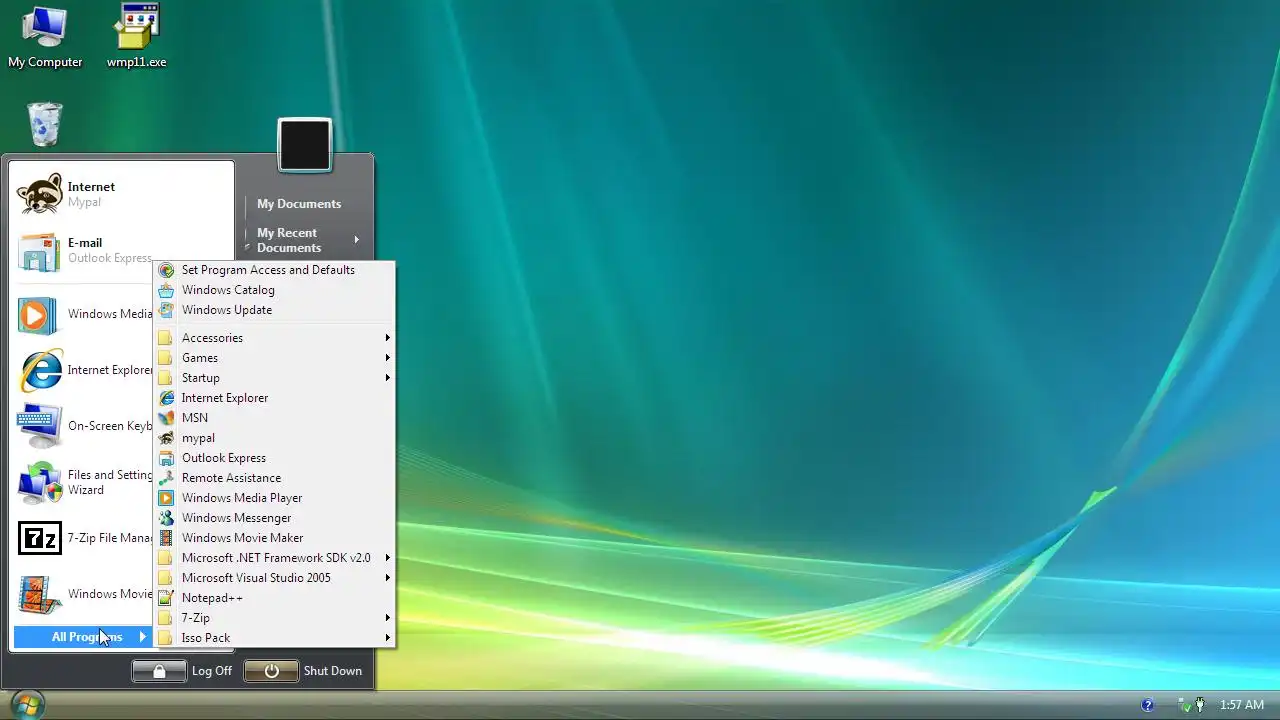Open Files and Settings Transfer Wizard

(x=84, y=482)
